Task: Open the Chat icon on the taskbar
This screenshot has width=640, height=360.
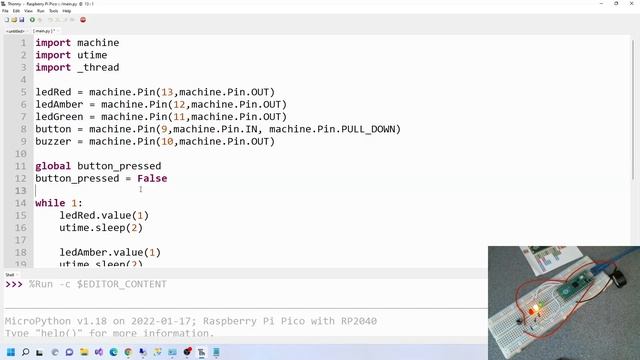Action: coord(69,352)
